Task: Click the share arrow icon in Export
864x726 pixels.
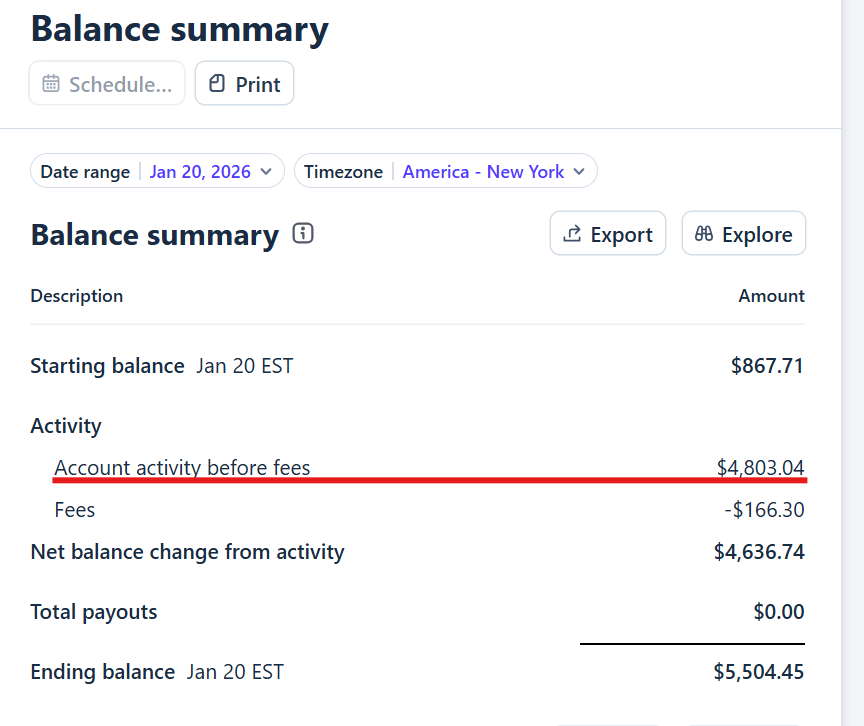Action: tap(573, 234)
